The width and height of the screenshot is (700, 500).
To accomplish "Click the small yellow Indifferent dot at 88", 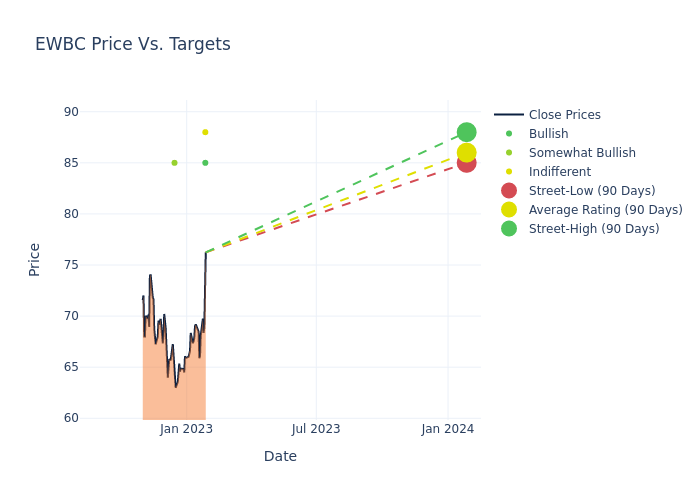I will (205, 132).
